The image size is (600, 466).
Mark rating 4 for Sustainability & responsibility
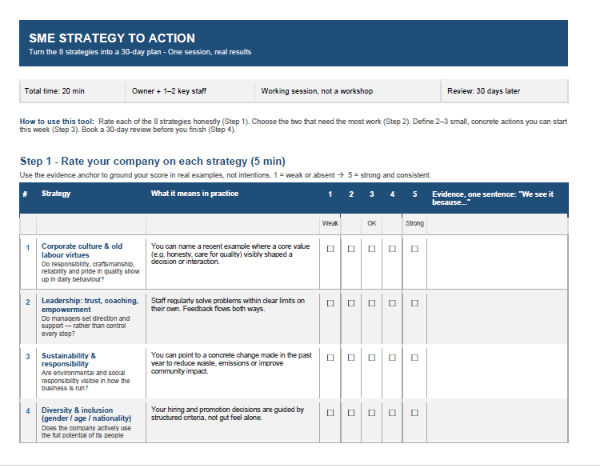click(x=392, y=357)
